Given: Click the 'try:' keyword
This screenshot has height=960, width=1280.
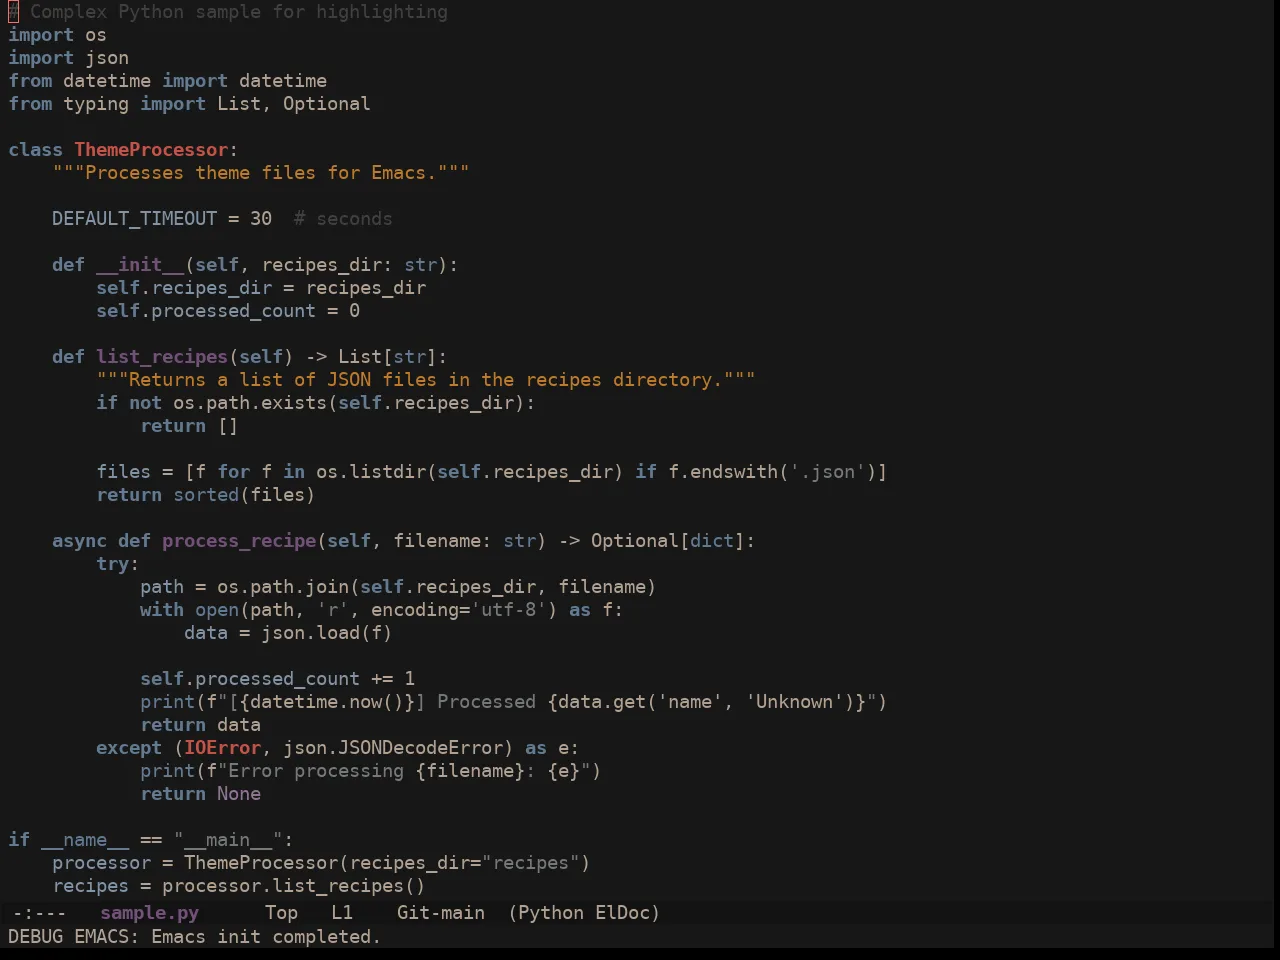Looking at the screenshot, I should [x=118, y=564].
